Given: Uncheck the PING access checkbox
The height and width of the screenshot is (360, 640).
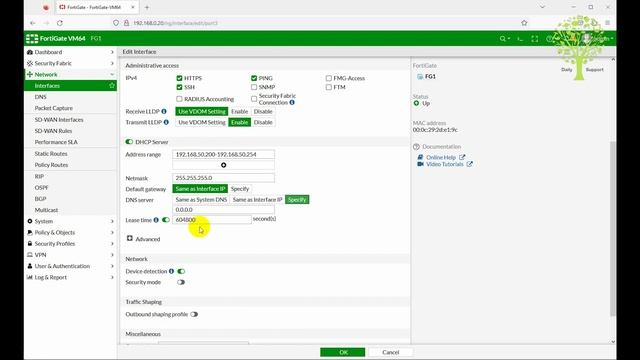Looking at the screenshot, I should 254,78.
